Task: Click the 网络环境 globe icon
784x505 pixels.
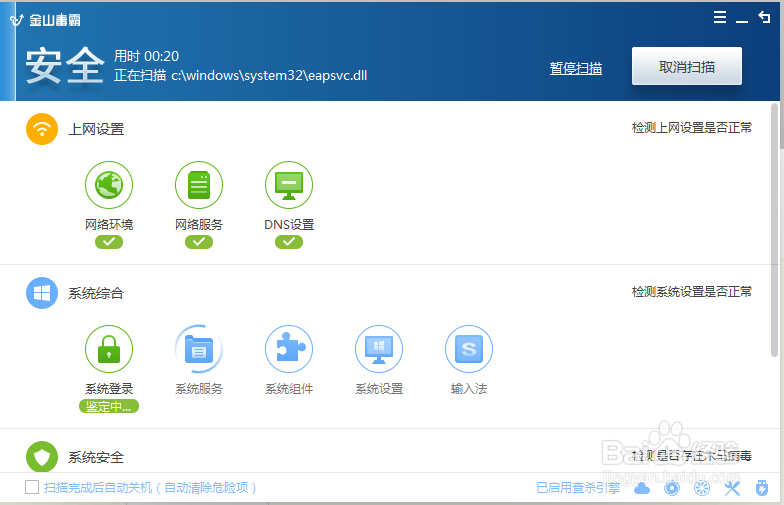Action: (x=109, y=185)
